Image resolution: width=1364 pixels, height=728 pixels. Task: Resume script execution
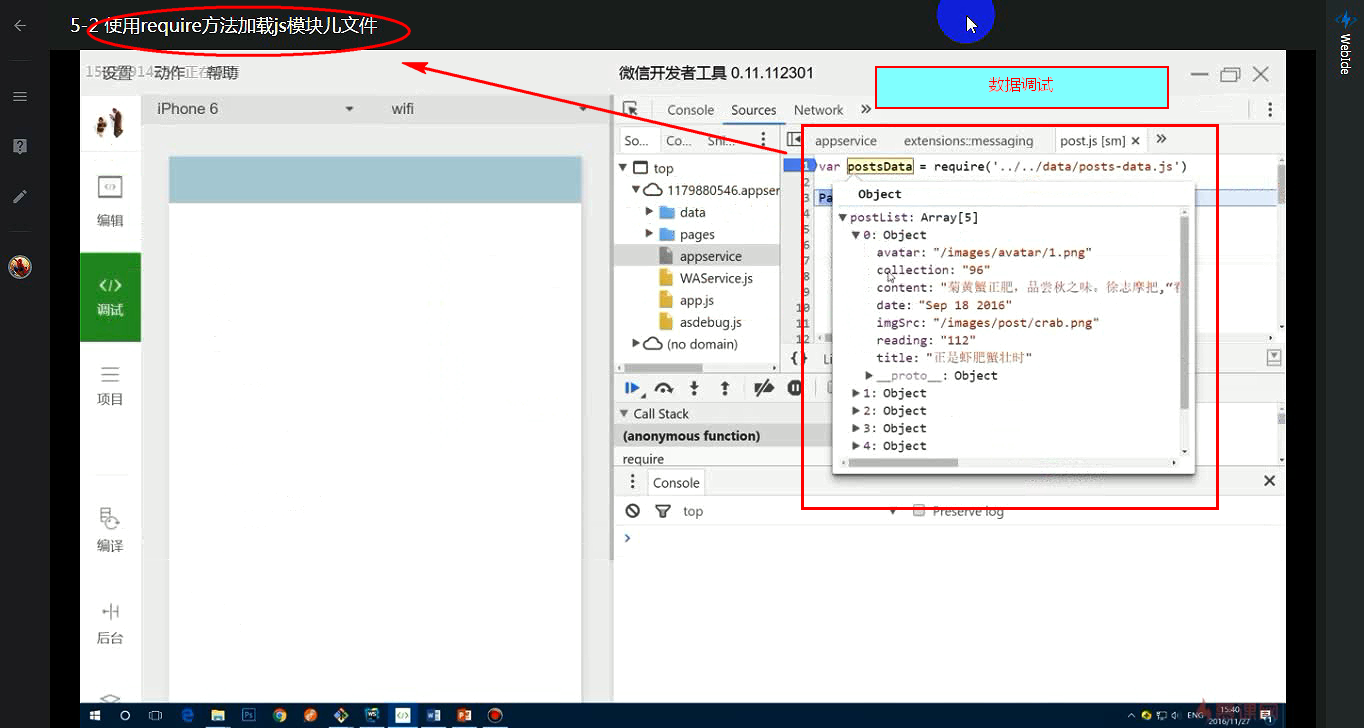pyautogui.click(x=632, y=388)
